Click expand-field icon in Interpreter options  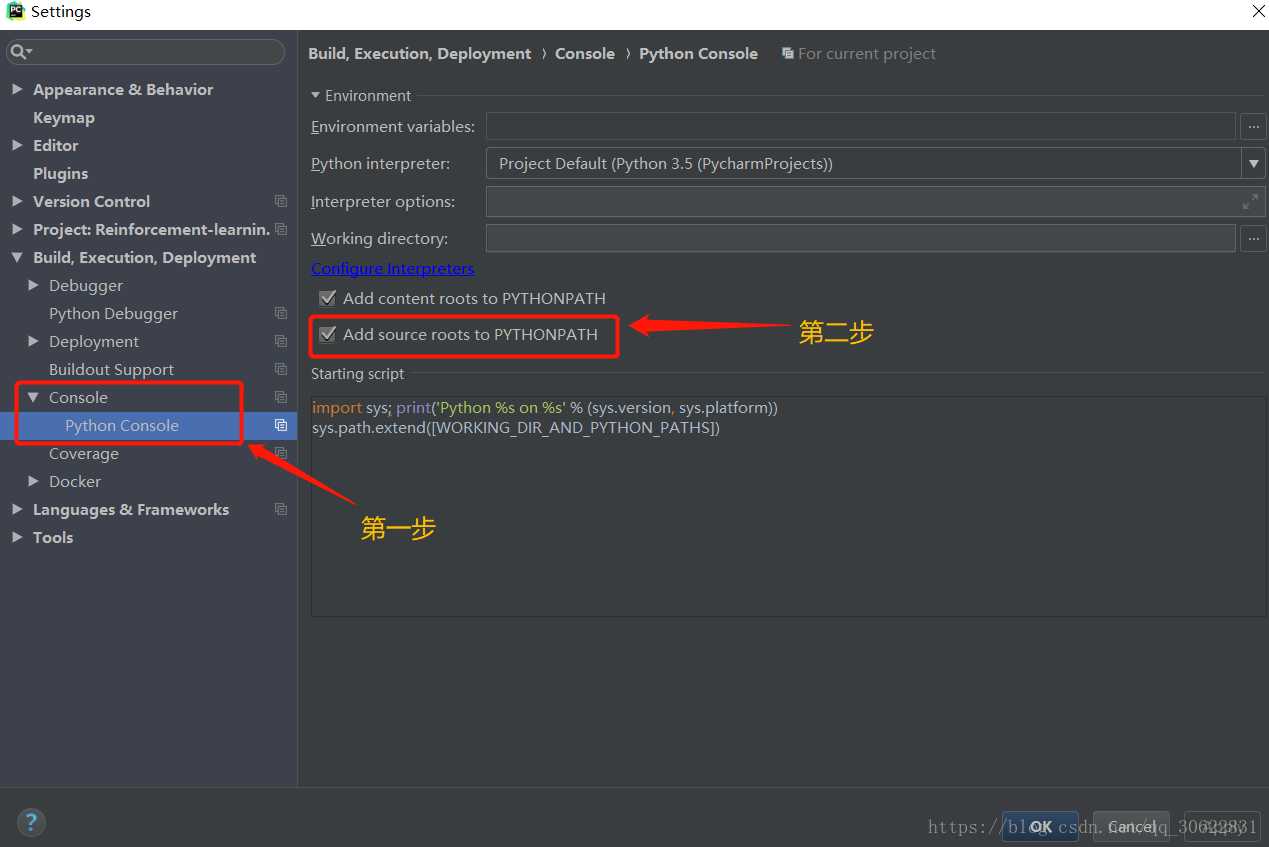click(1250, 201)
